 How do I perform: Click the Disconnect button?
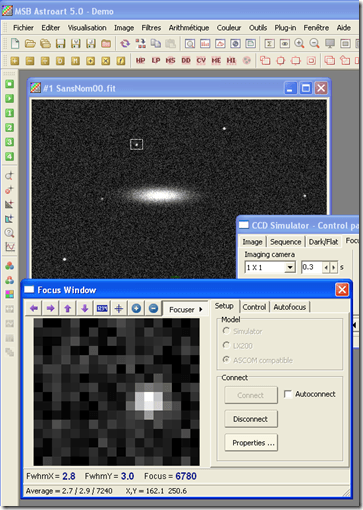[x=251, y=419]
